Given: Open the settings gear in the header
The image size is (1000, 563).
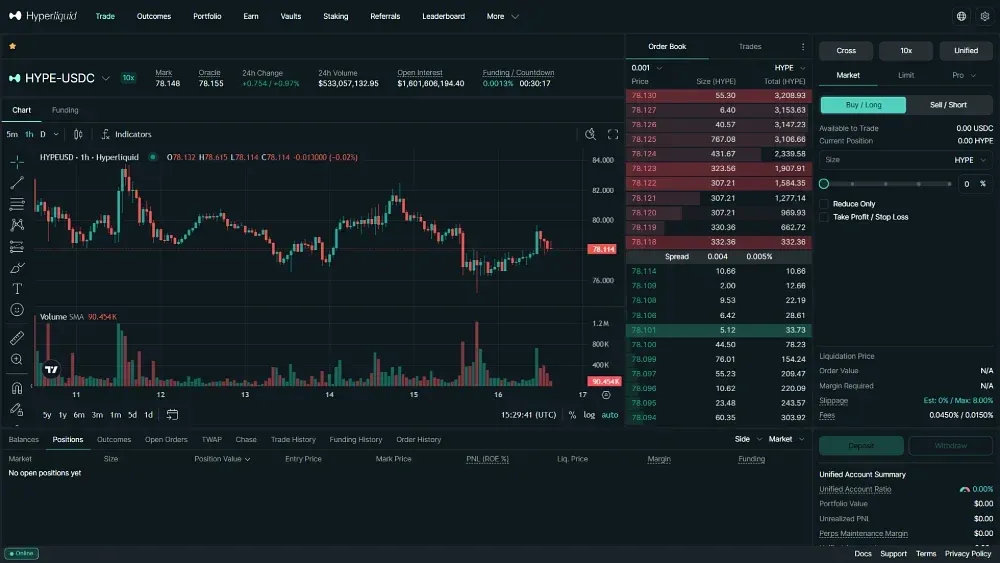Looking at the screenshot, I should (x=985, y=17).
